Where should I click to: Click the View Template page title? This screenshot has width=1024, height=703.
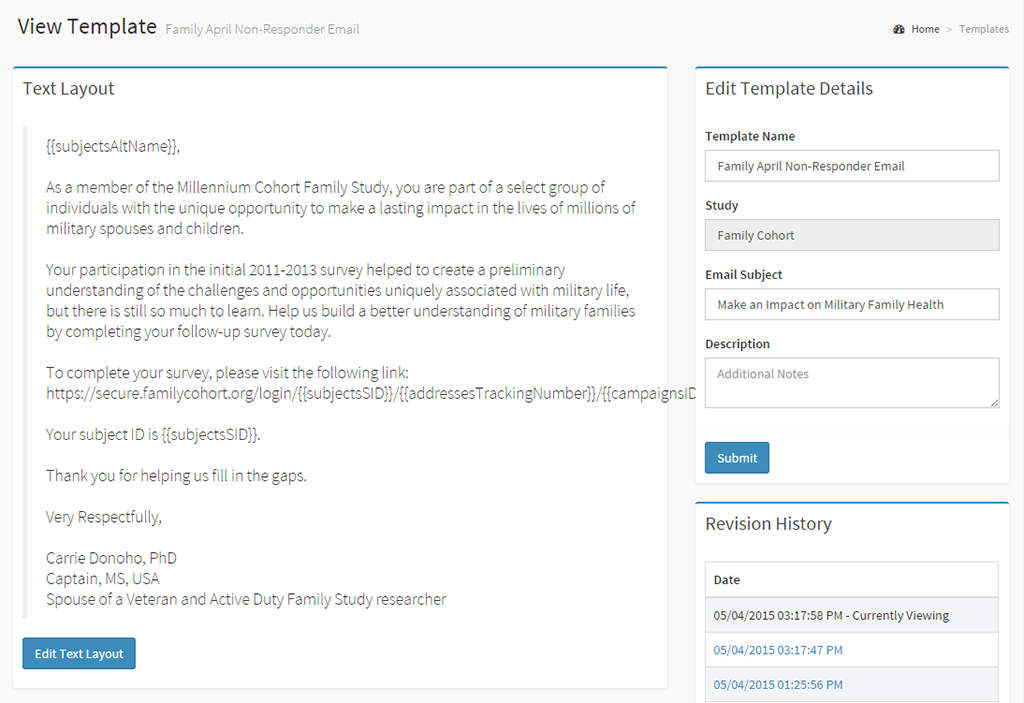click(87, 27)
